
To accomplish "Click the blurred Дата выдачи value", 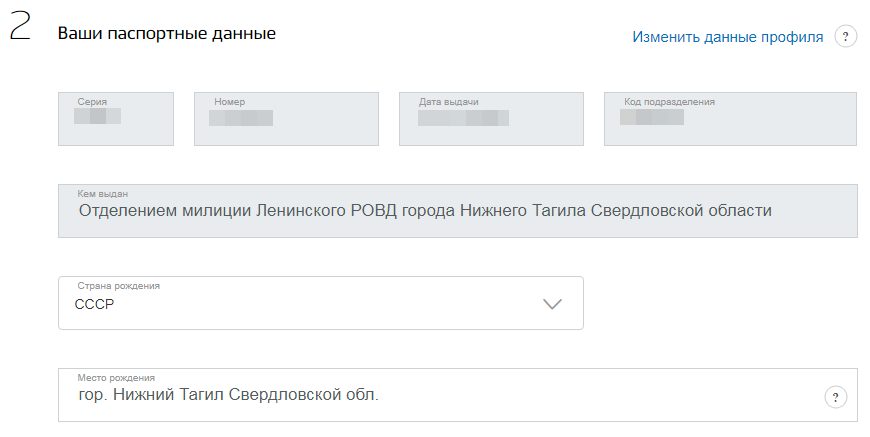I will (463, 118).
